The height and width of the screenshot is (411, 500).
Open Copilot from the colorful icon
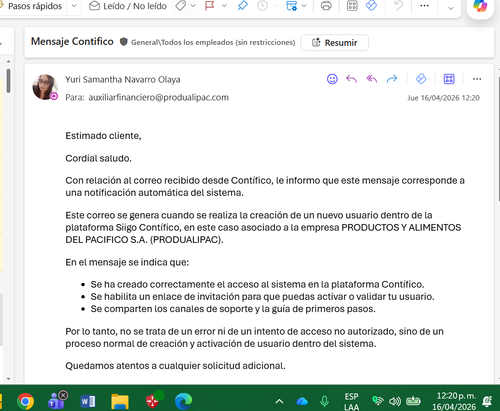[480, 6]
